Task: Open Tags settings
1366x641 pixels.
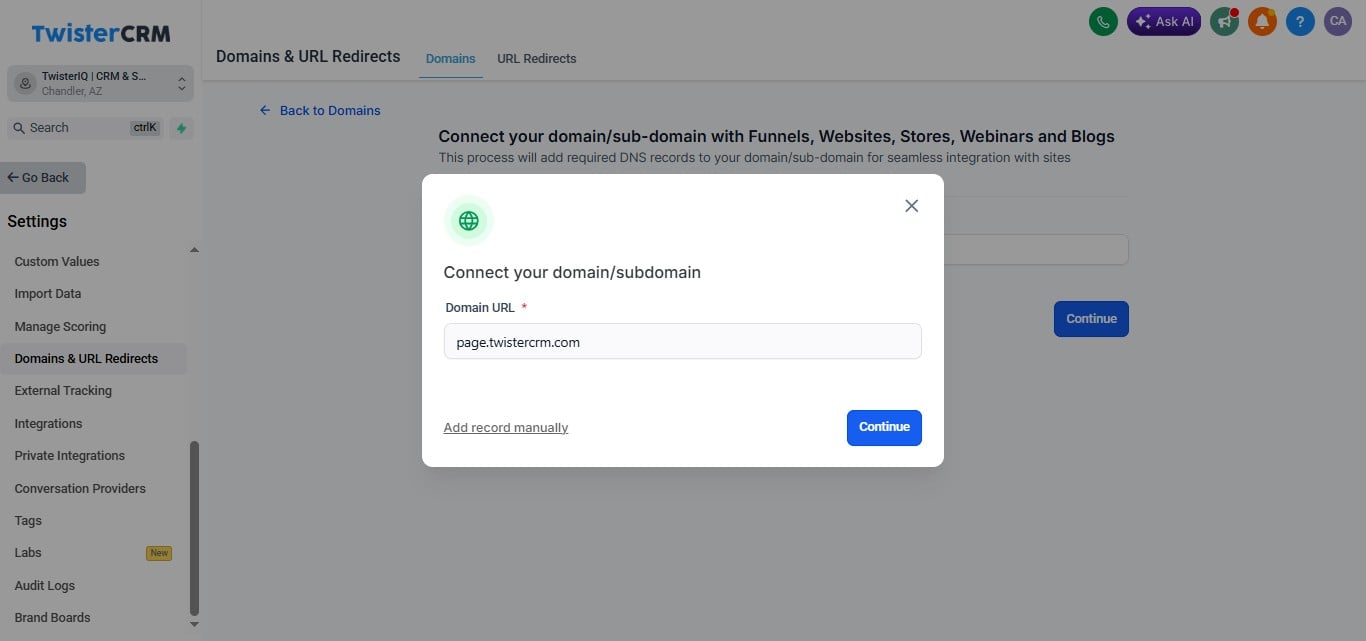Action: pyautogui.click(x=28, y=520)
